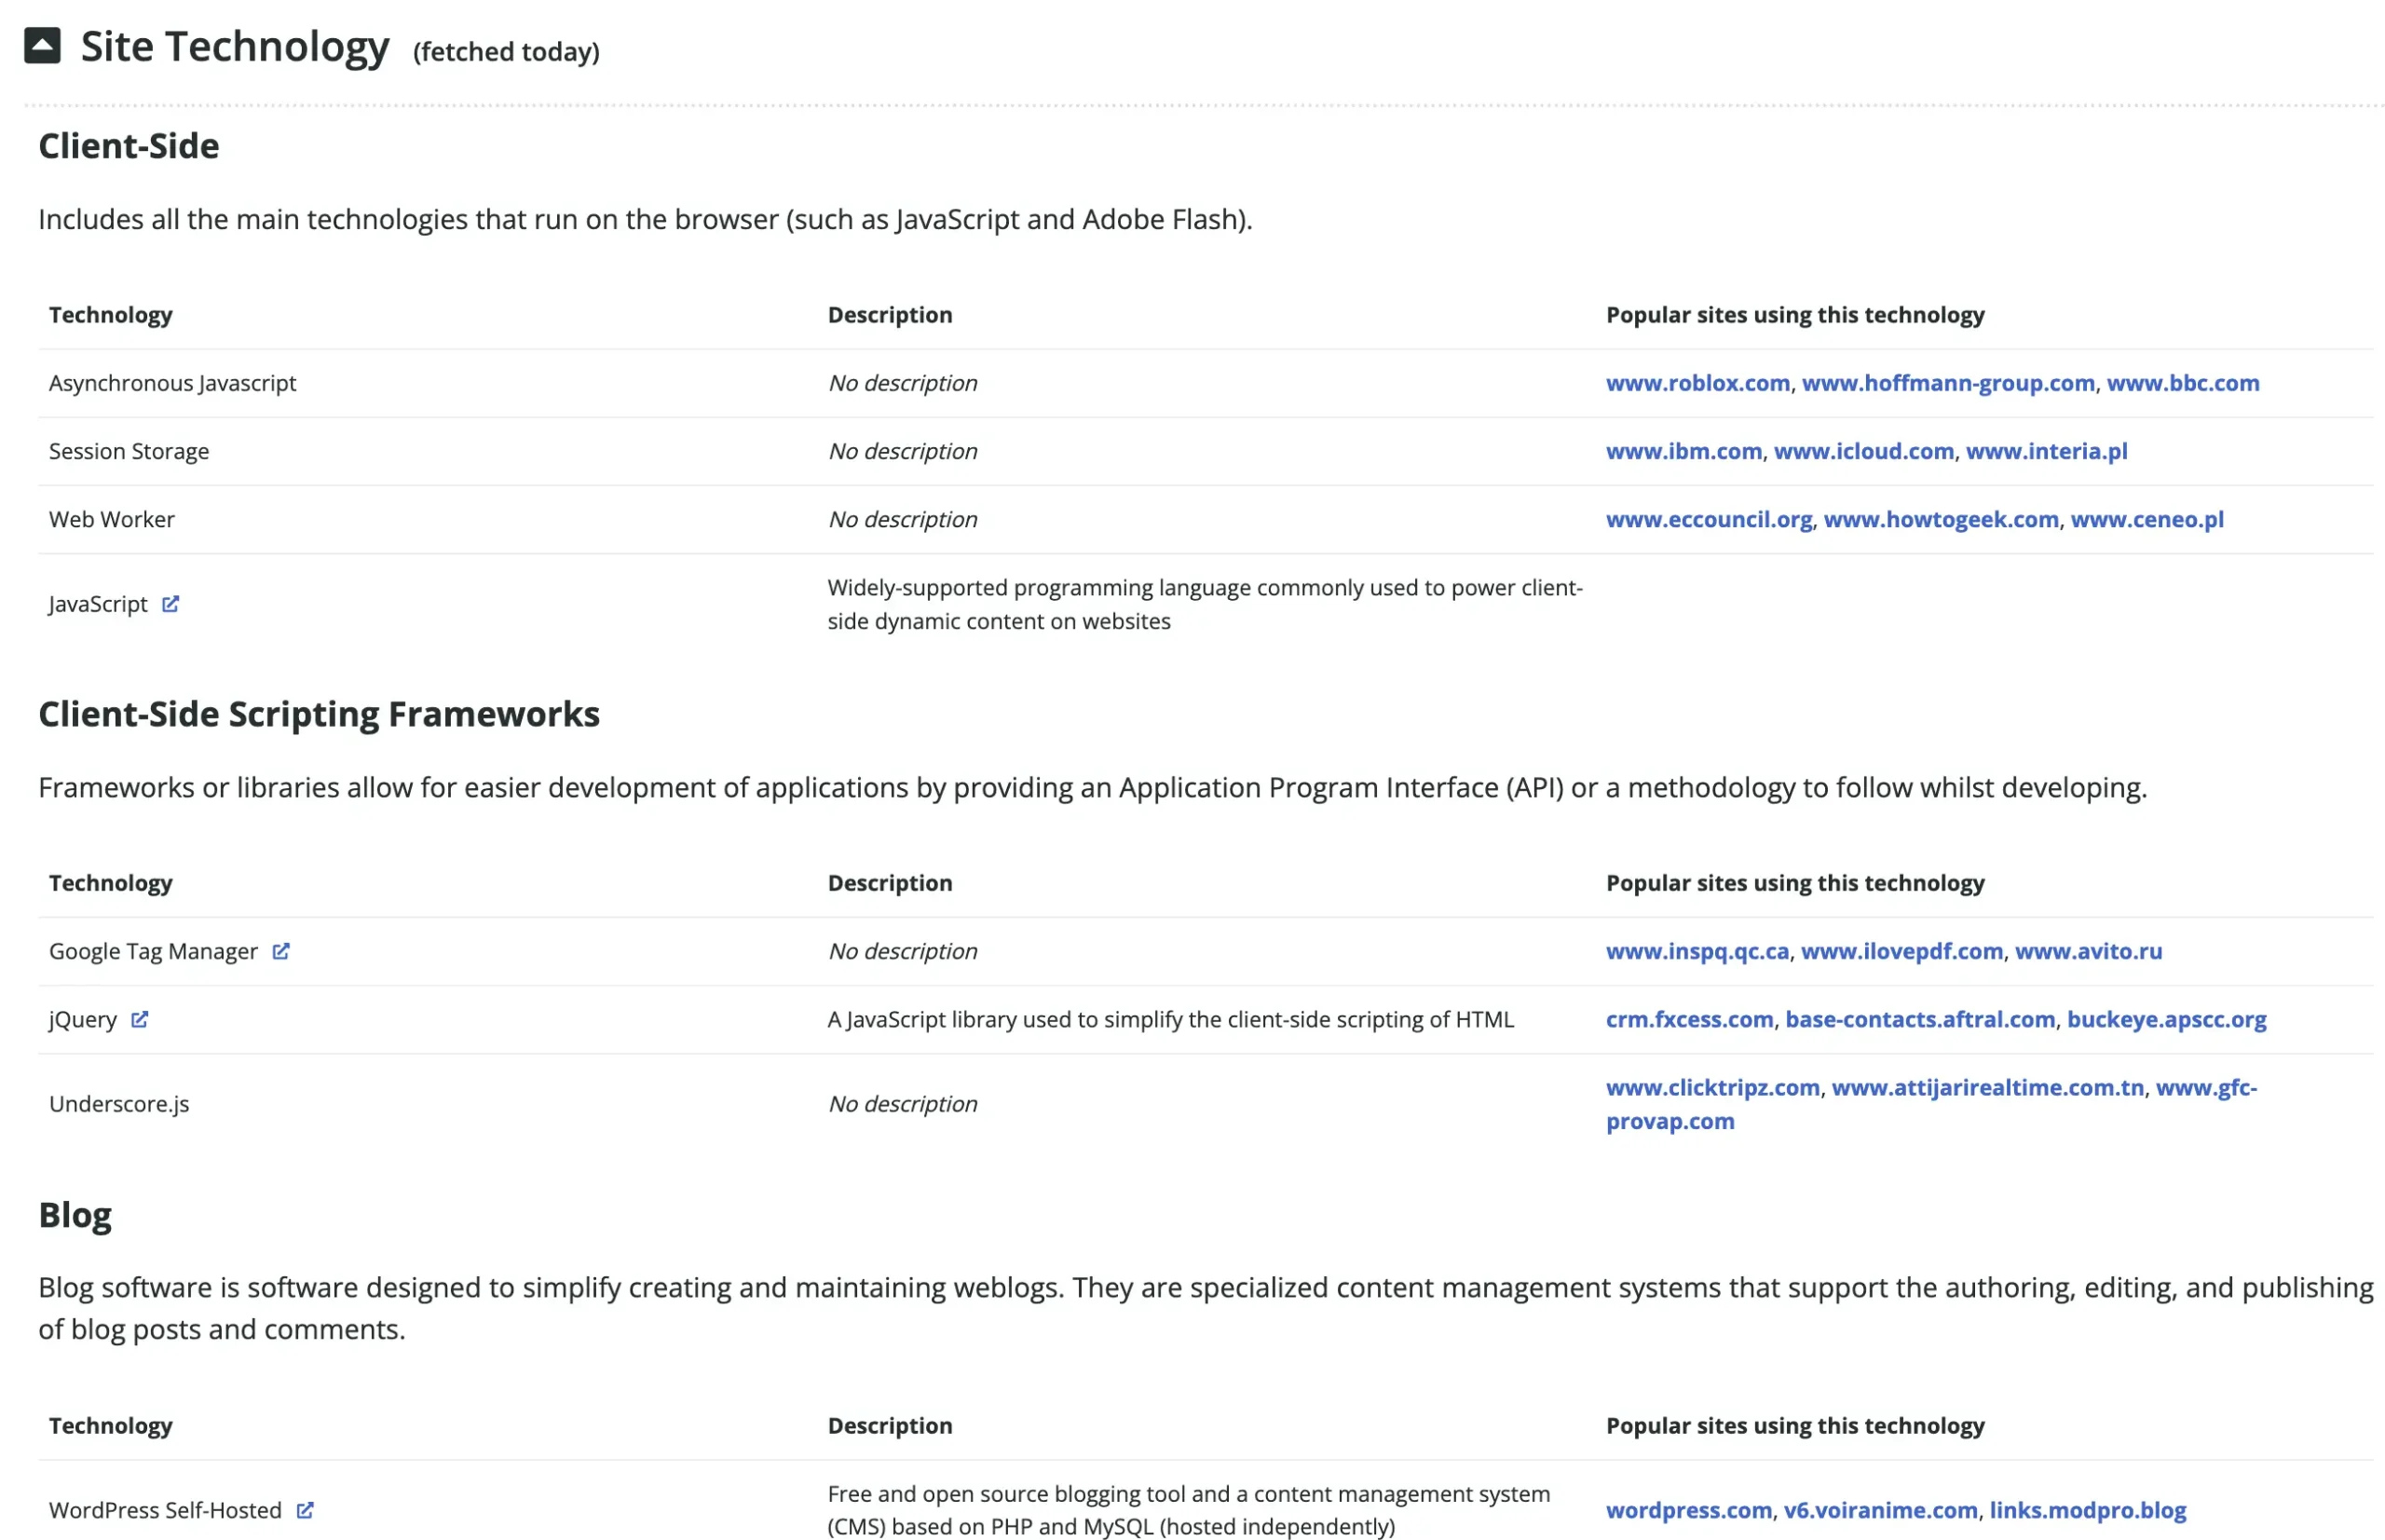Visit the www.ilovepdf.com link

click(x=1902, y=951)
